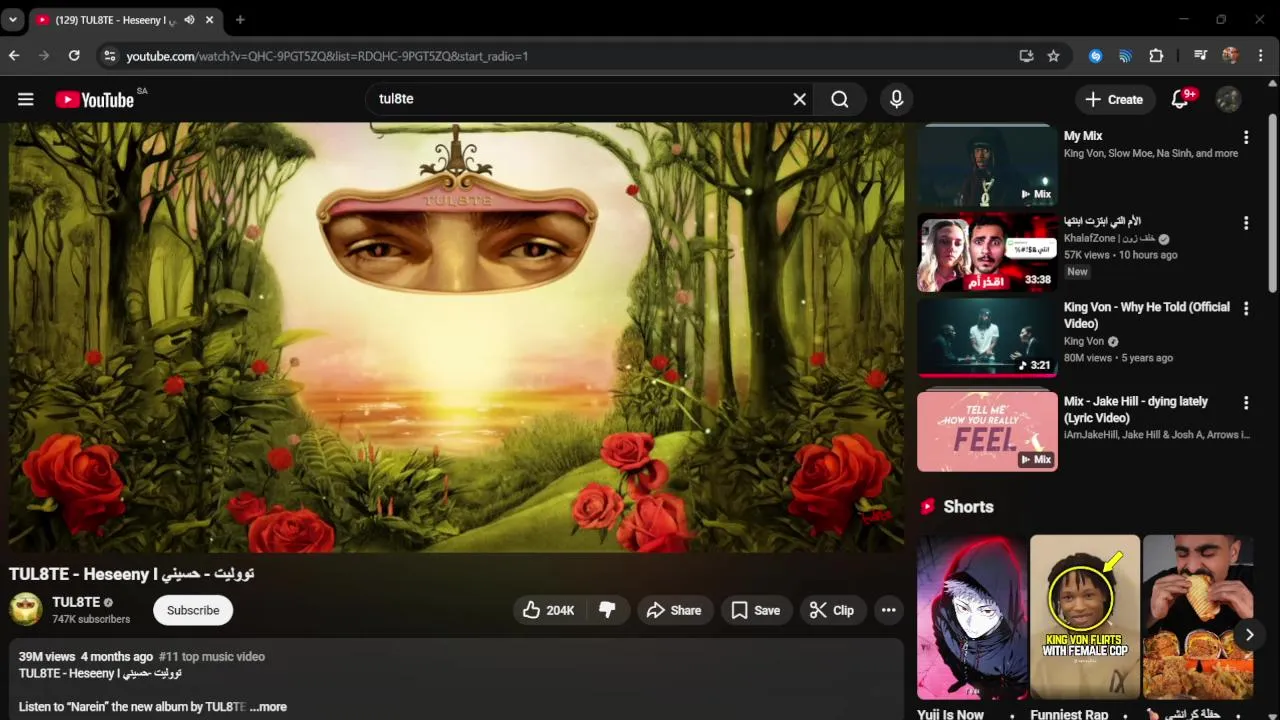Click install/cast screen icon in address bar

pos(1026,56)
